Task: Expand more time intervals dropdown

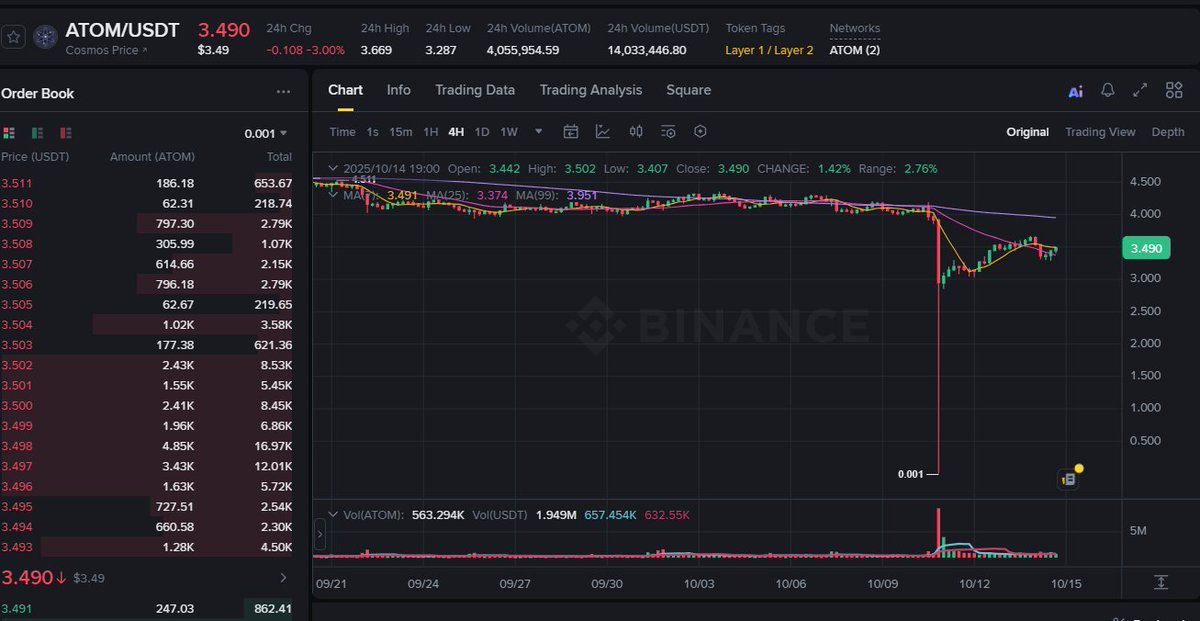Action: pyautogui.click(x=539, y=132)
